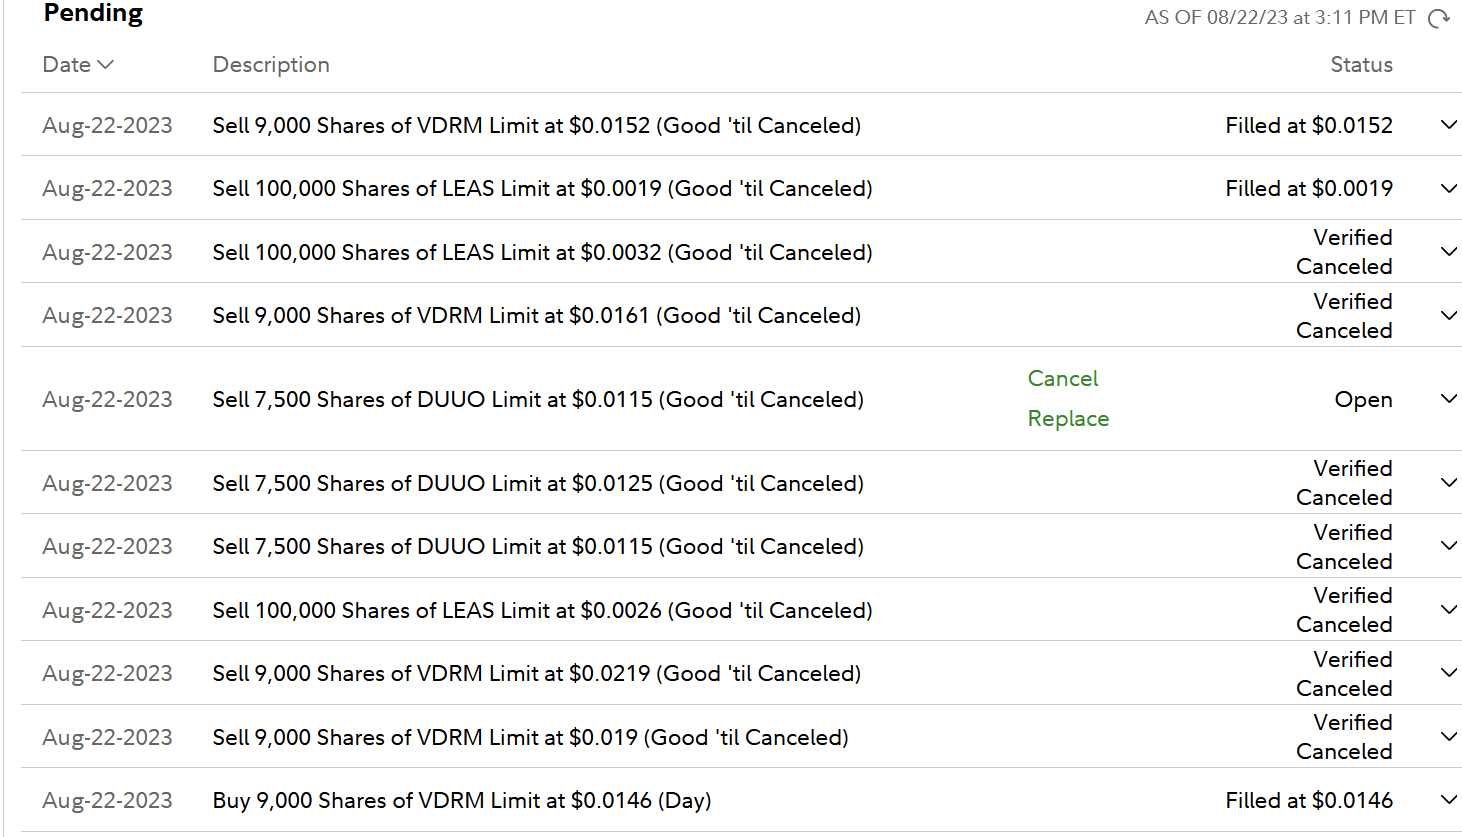Click the Open status of DUUO order
This screenshot has width=1462, height=837.
coord(1363,399)
